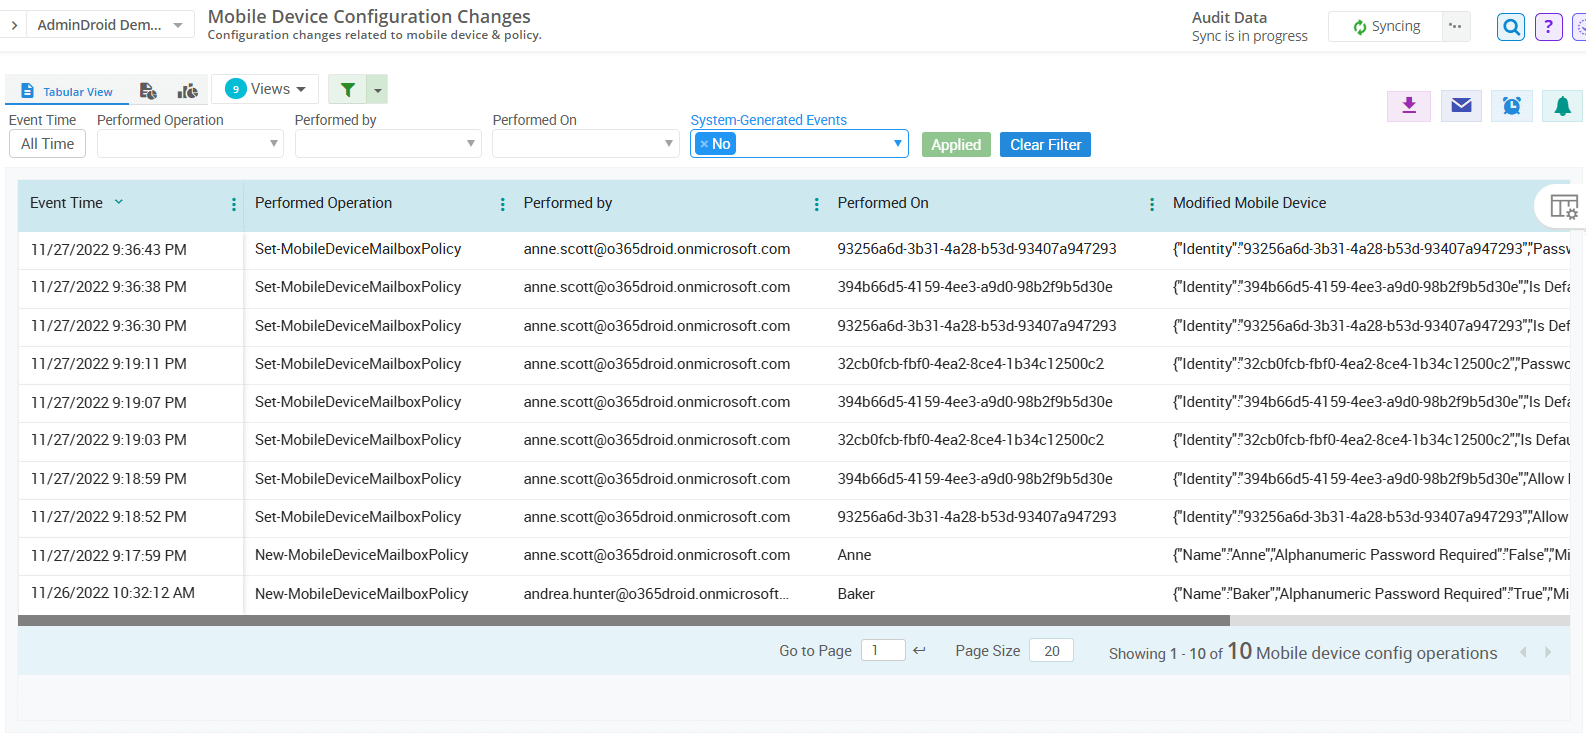
Task: Open the All Time event time selector
Action: (48, 144)
